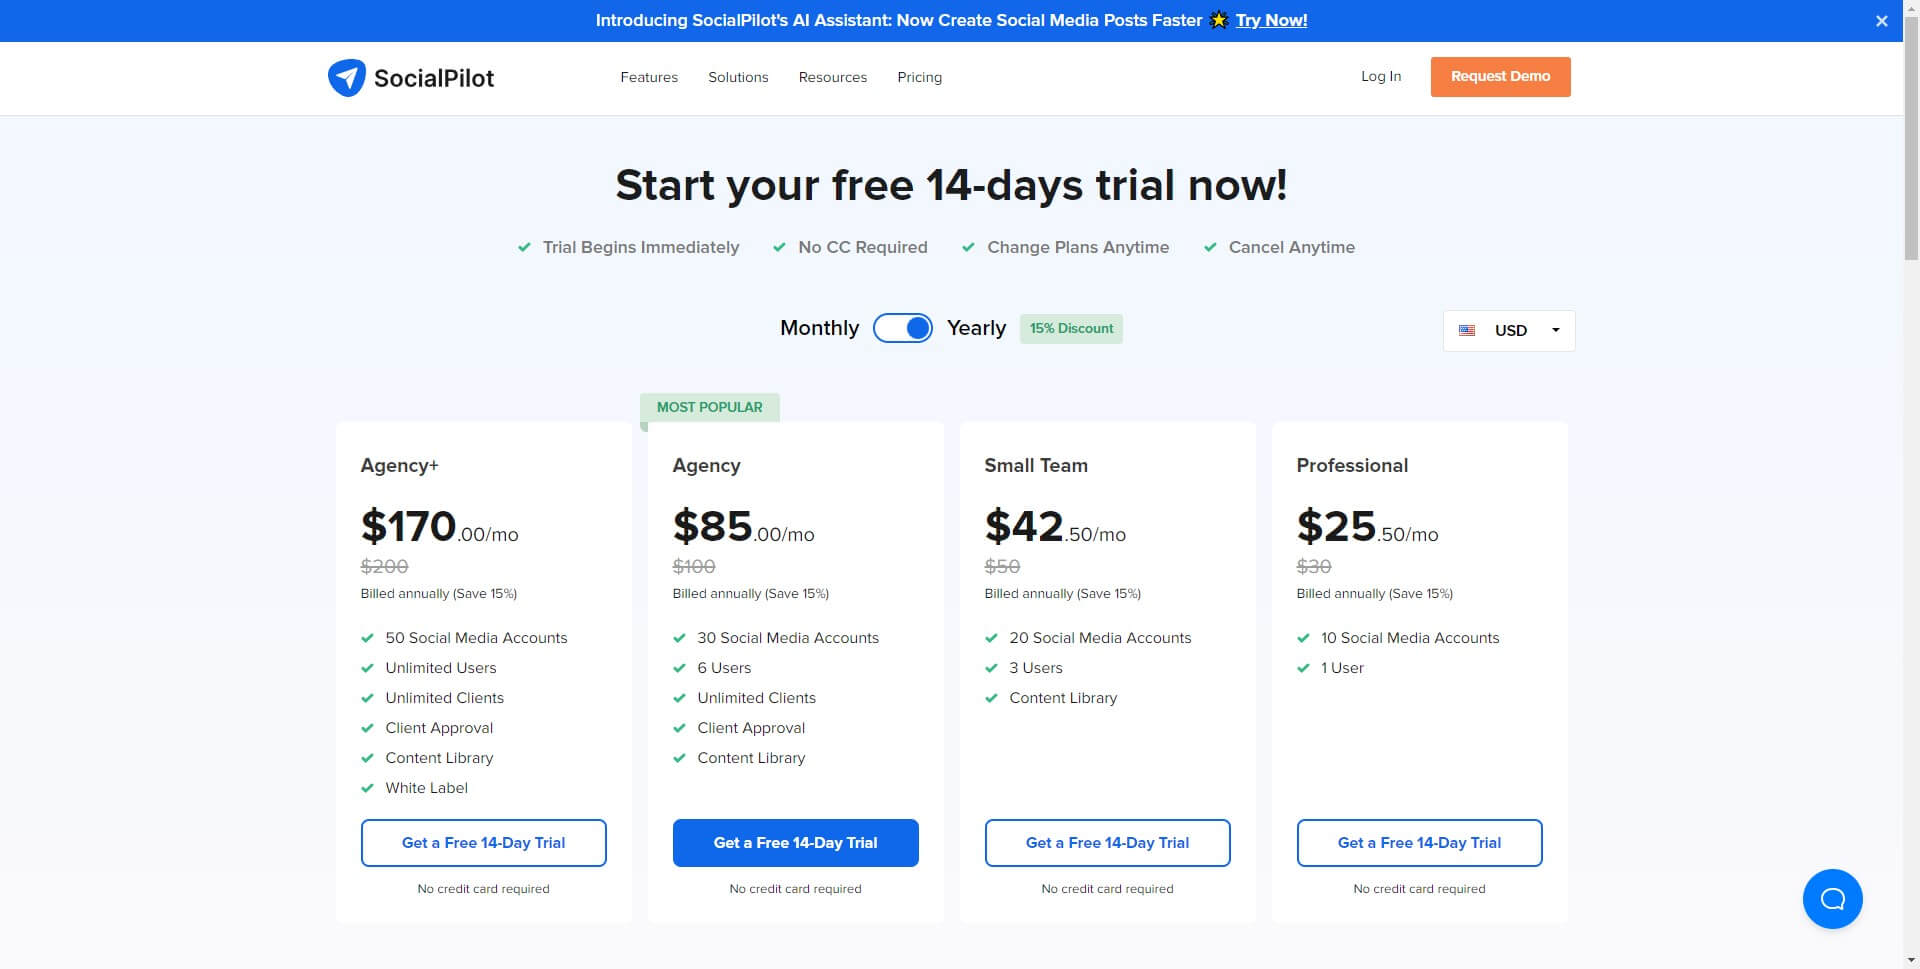Screen dimensions: 1920x969
Task: Open the chat support bubble
Action: click(x=1832, y=898)
